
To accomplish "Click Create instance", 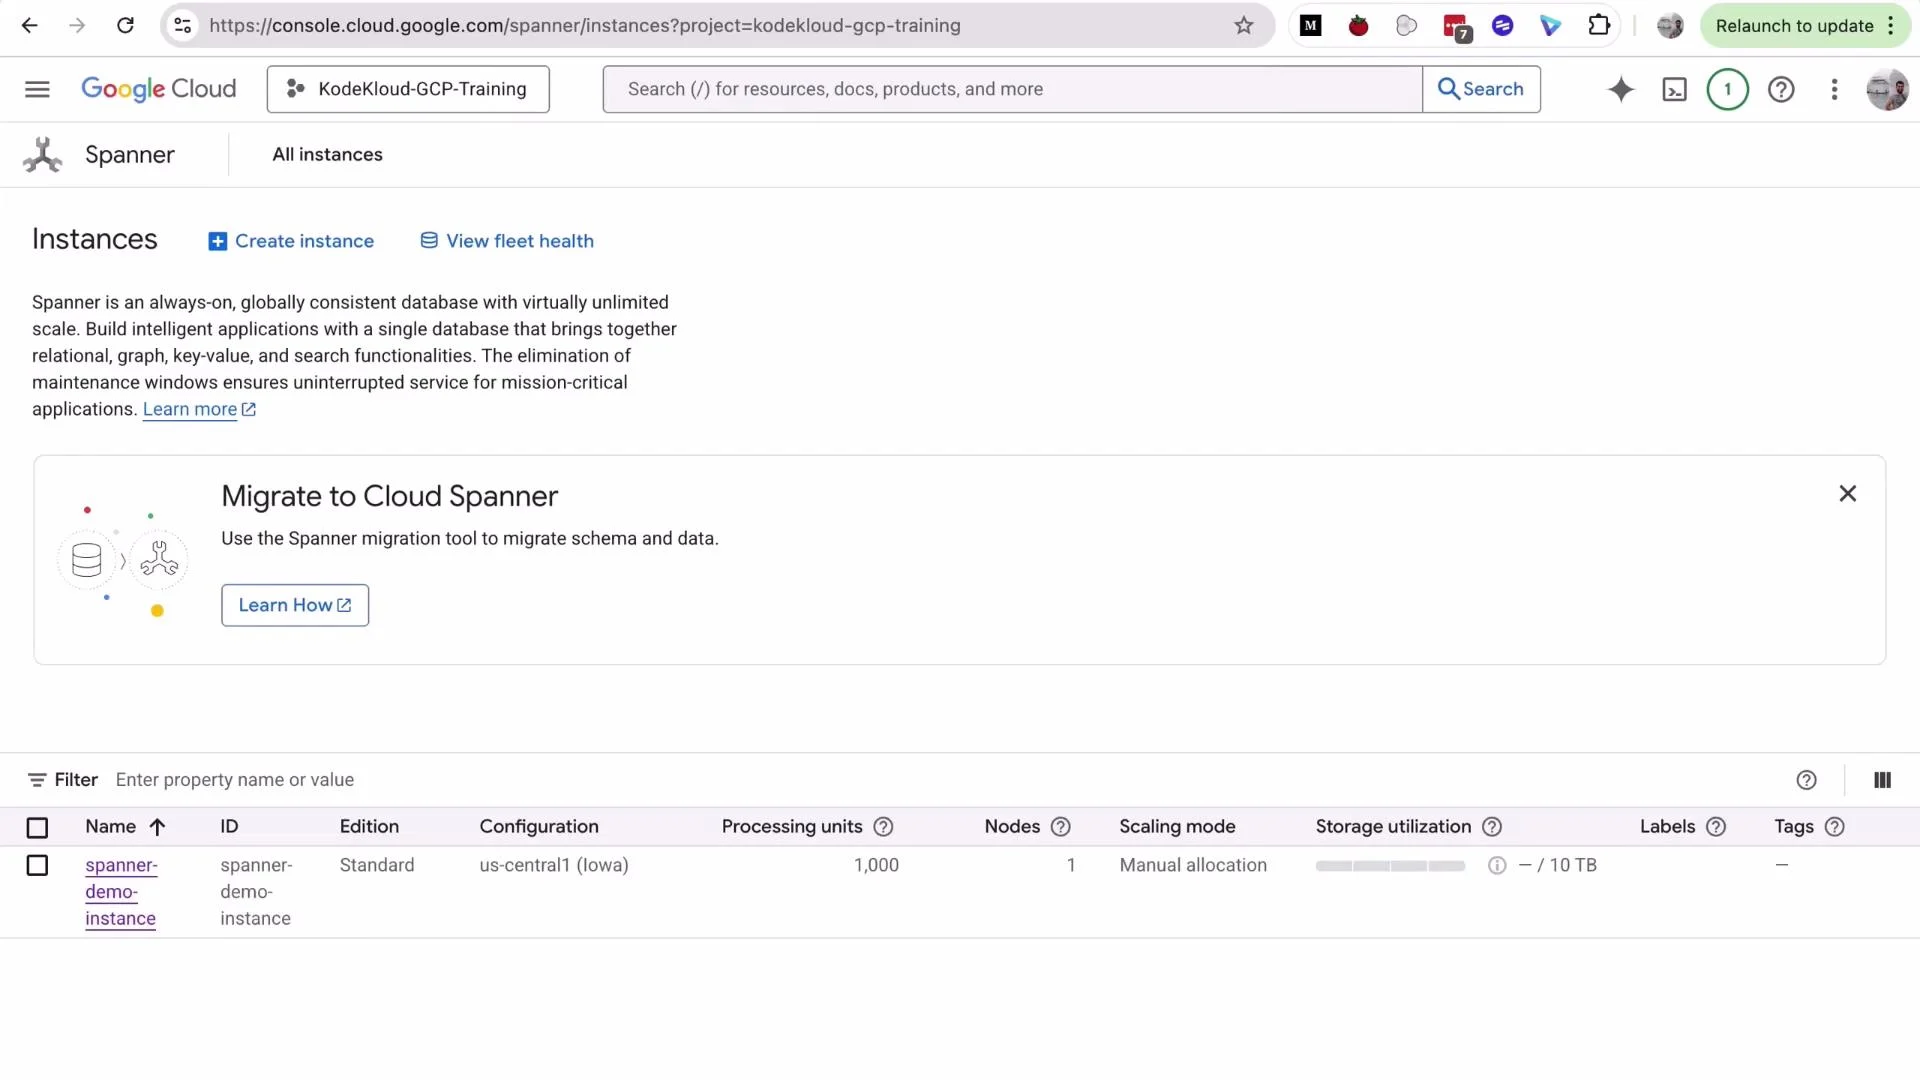I will [291, 241].
